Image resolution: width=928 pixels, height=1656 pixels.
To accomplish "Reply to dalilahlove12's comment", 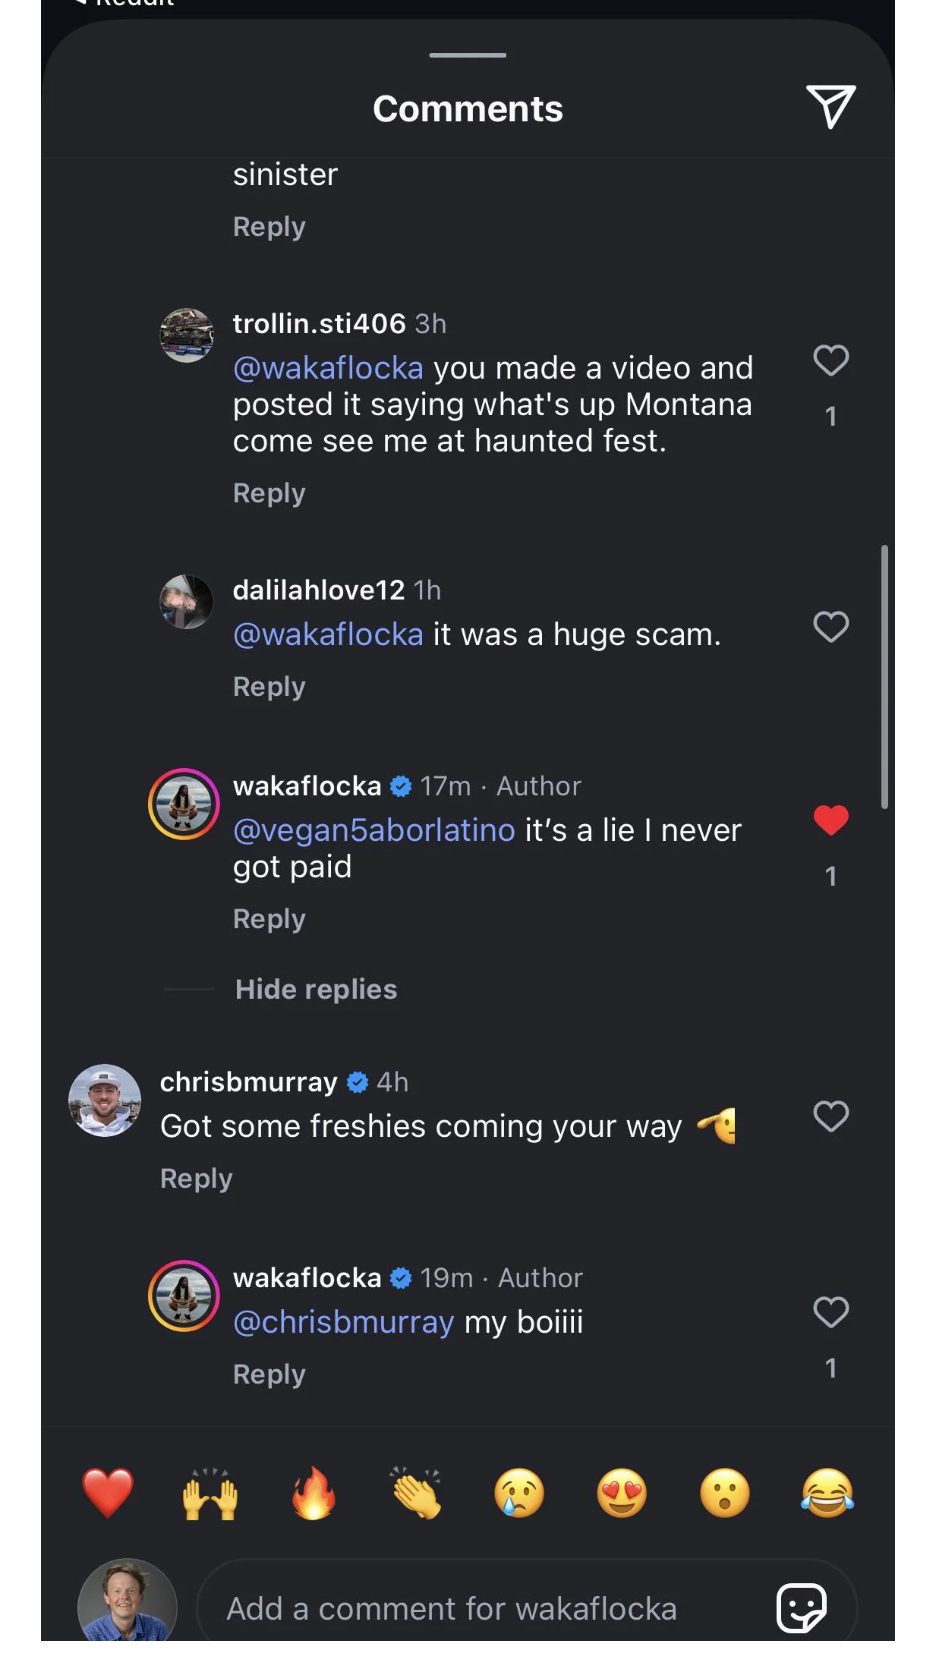I will (x=269, y=687).
